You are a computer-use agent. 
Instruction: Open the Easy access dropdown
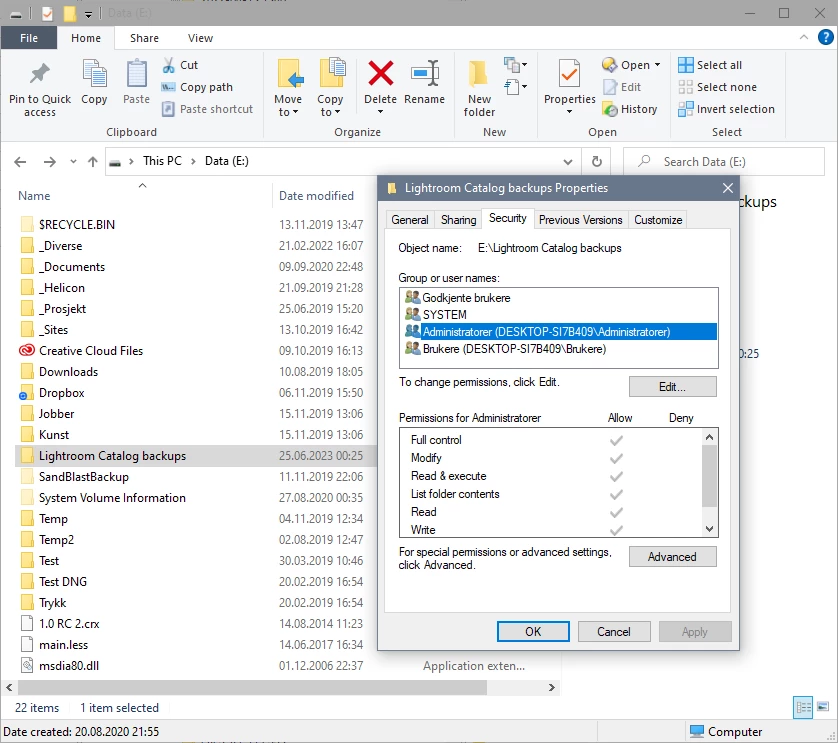(516, 87)
